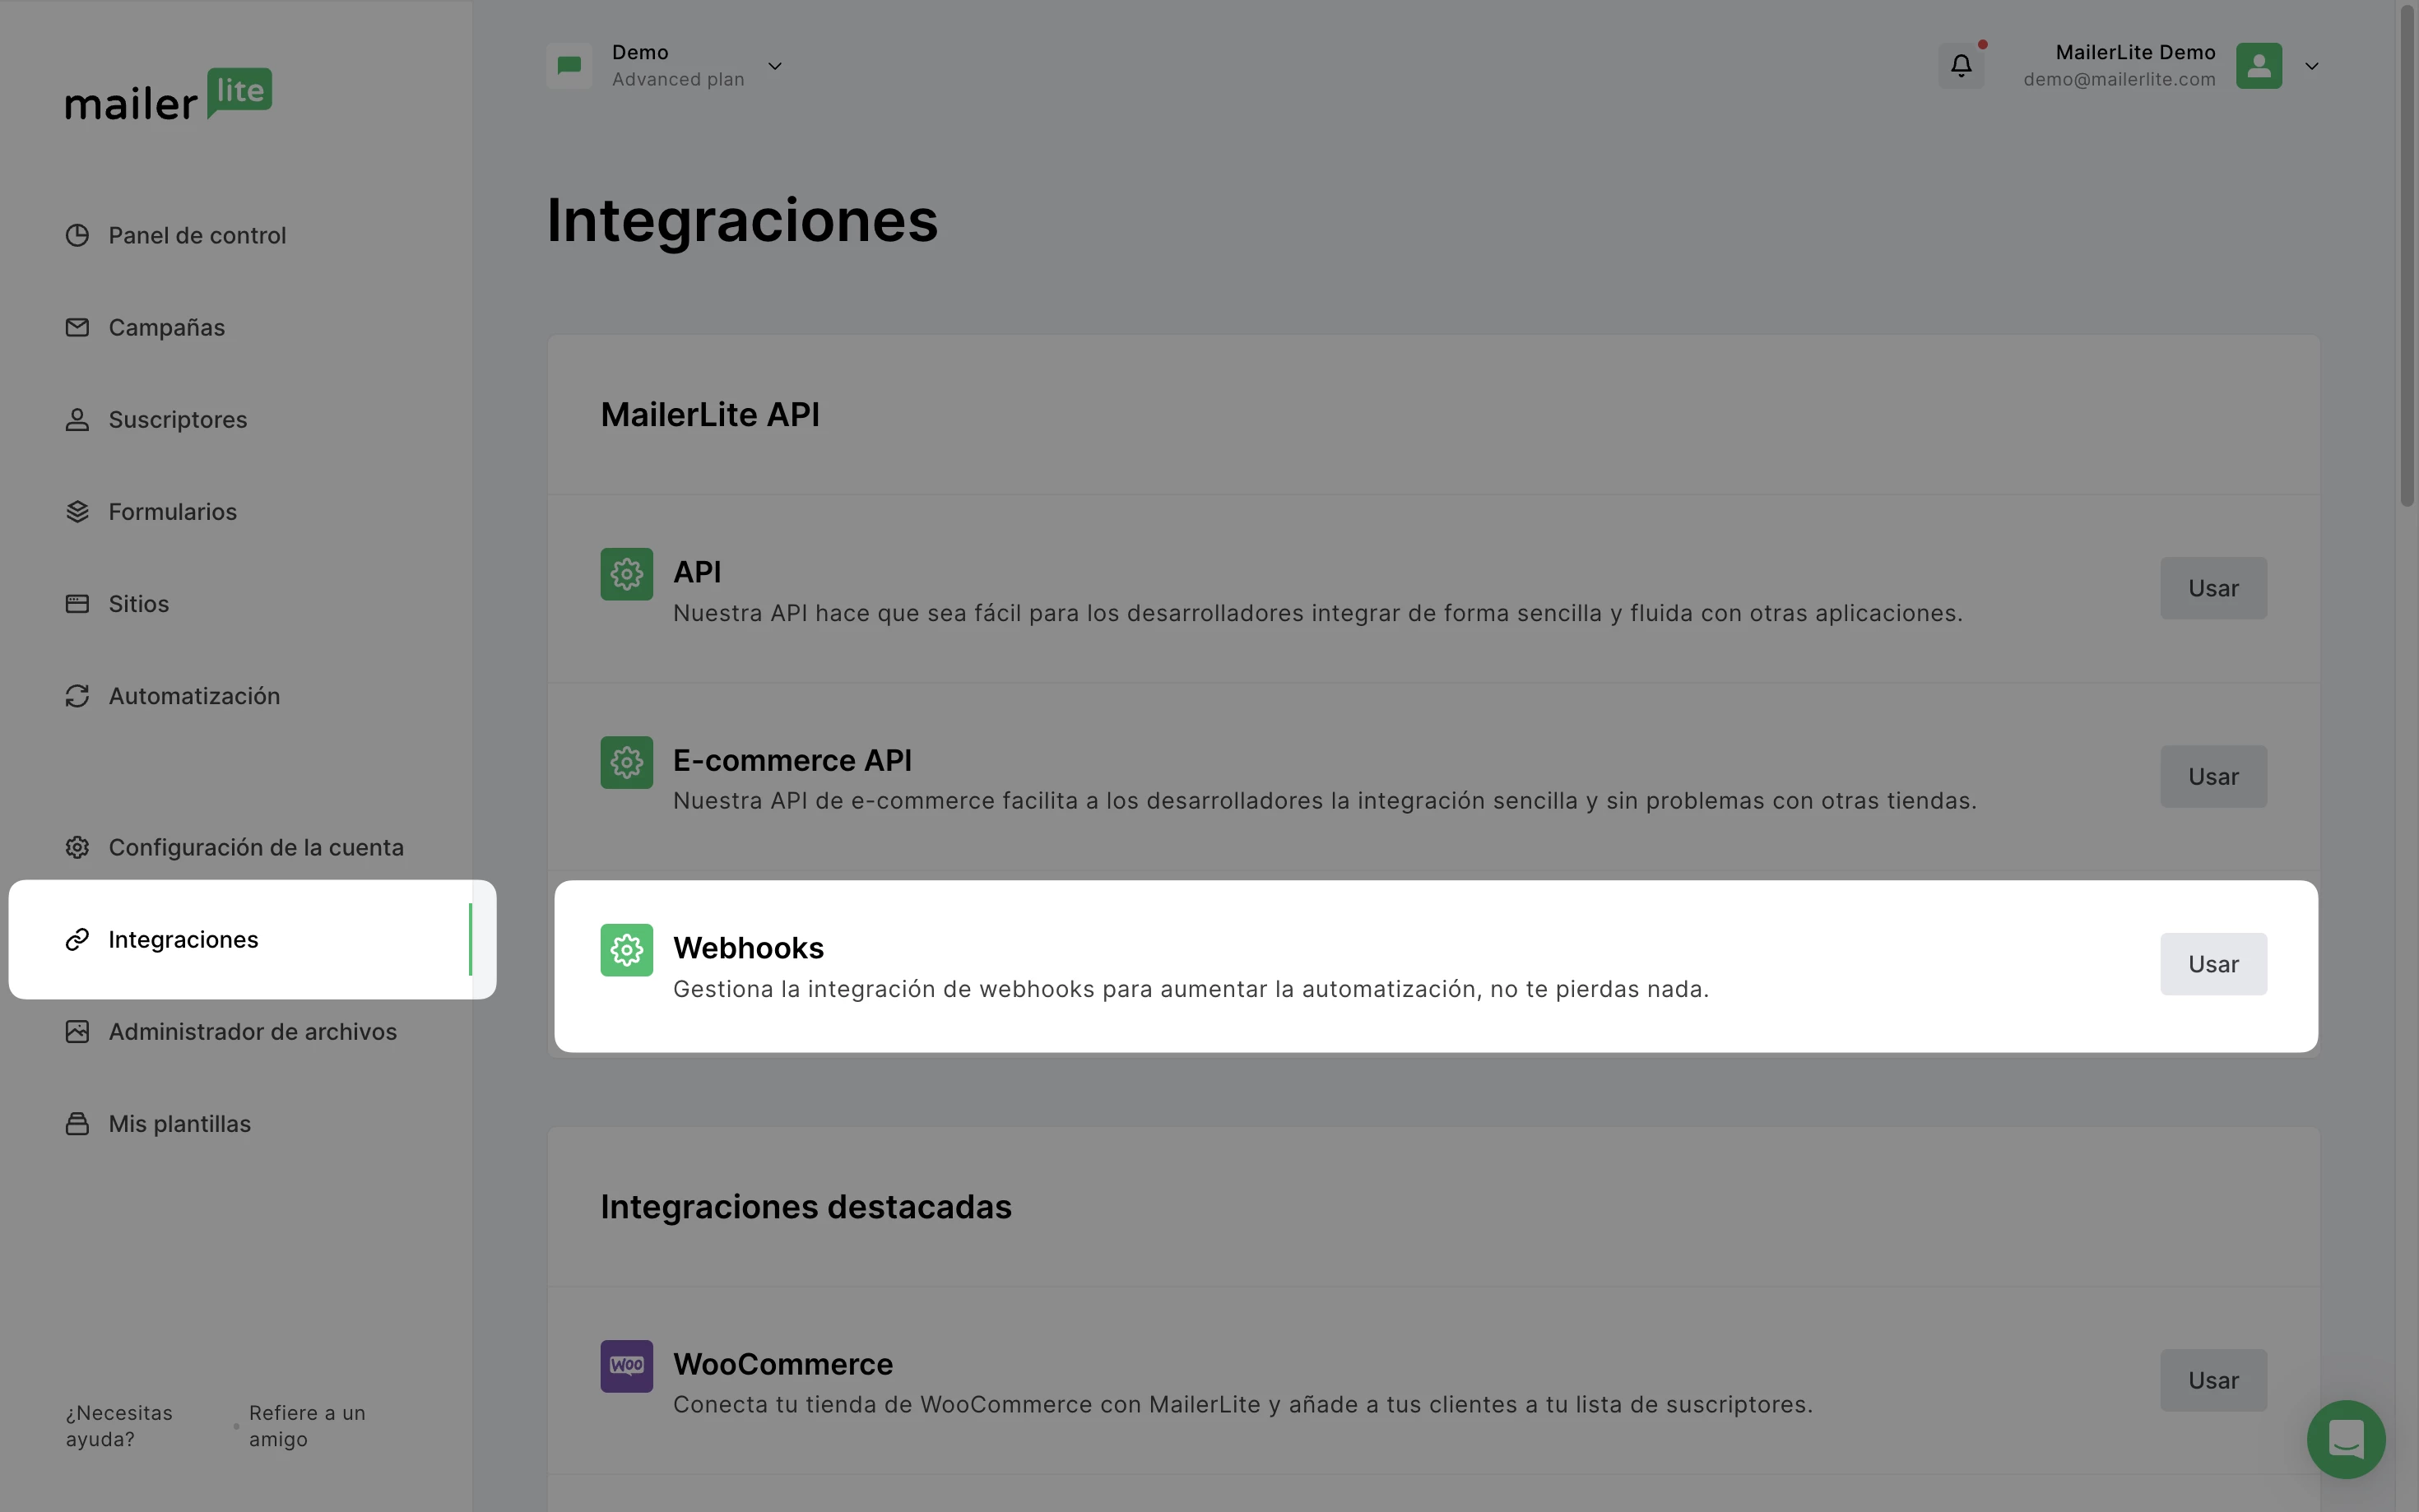The height and width of the screenshot is (1512, 2419).
Task: Open the Formularios section
Action: [x=173, y=511]
